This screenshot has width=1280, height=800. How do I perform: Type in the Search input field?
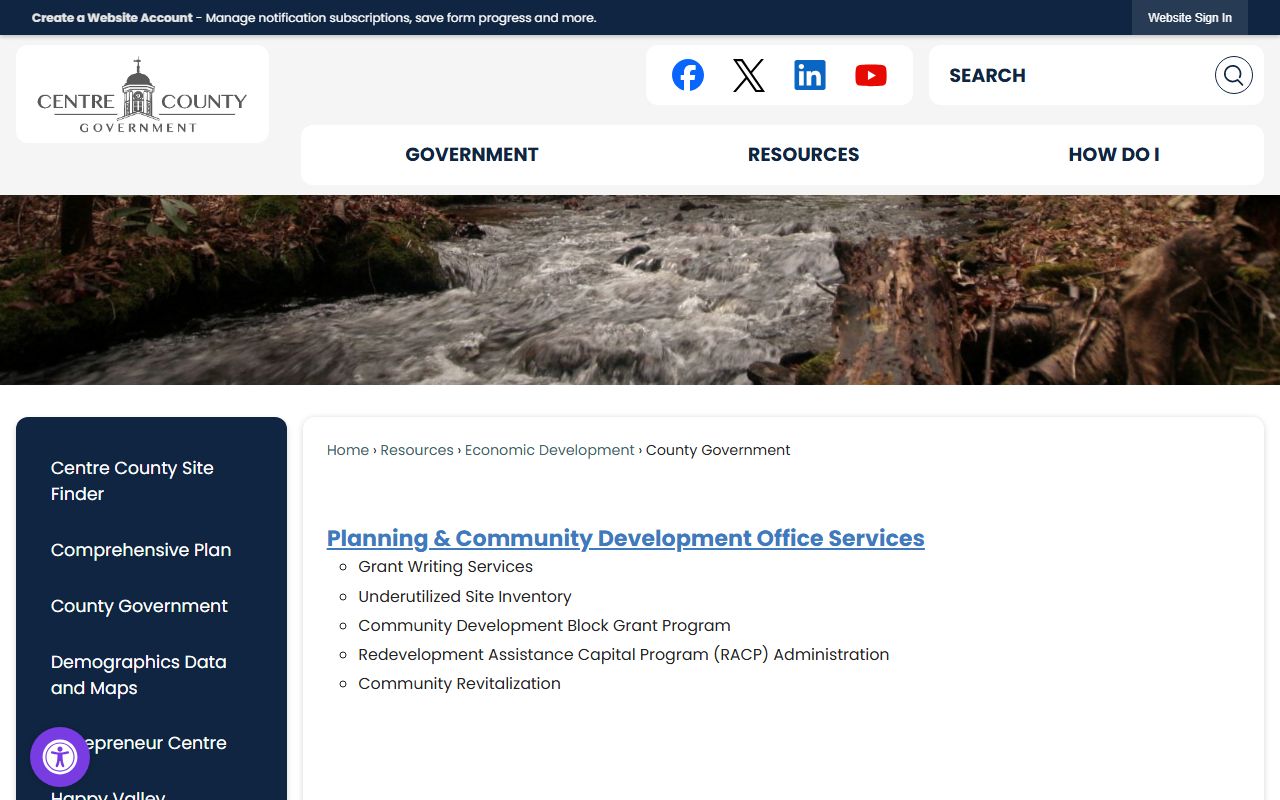click(1070, 75)
